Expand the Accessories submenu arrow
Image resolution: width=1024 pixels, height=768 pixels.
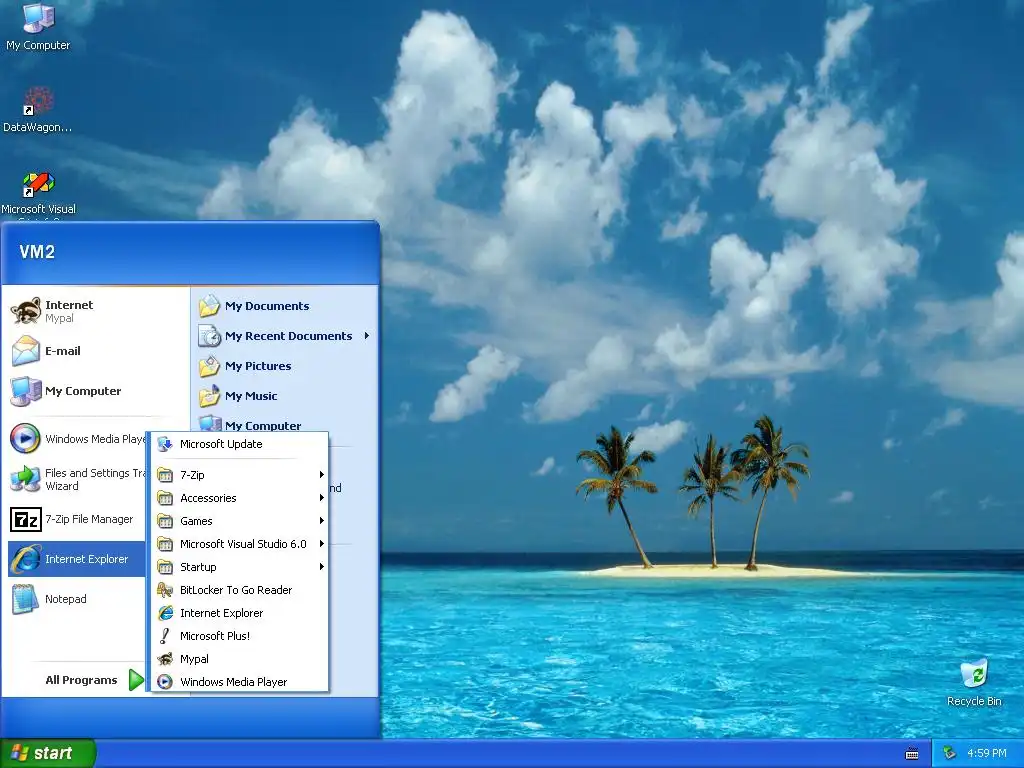point(321,498)
